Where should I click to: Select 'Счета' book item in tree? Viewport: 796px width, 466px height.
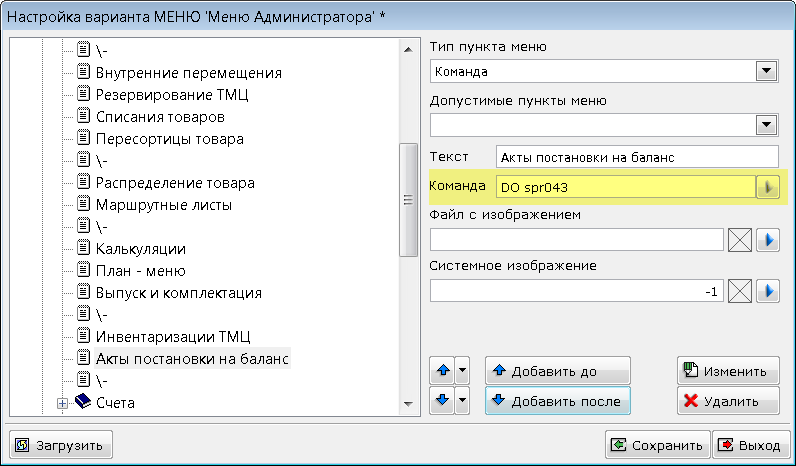(115, 403)
